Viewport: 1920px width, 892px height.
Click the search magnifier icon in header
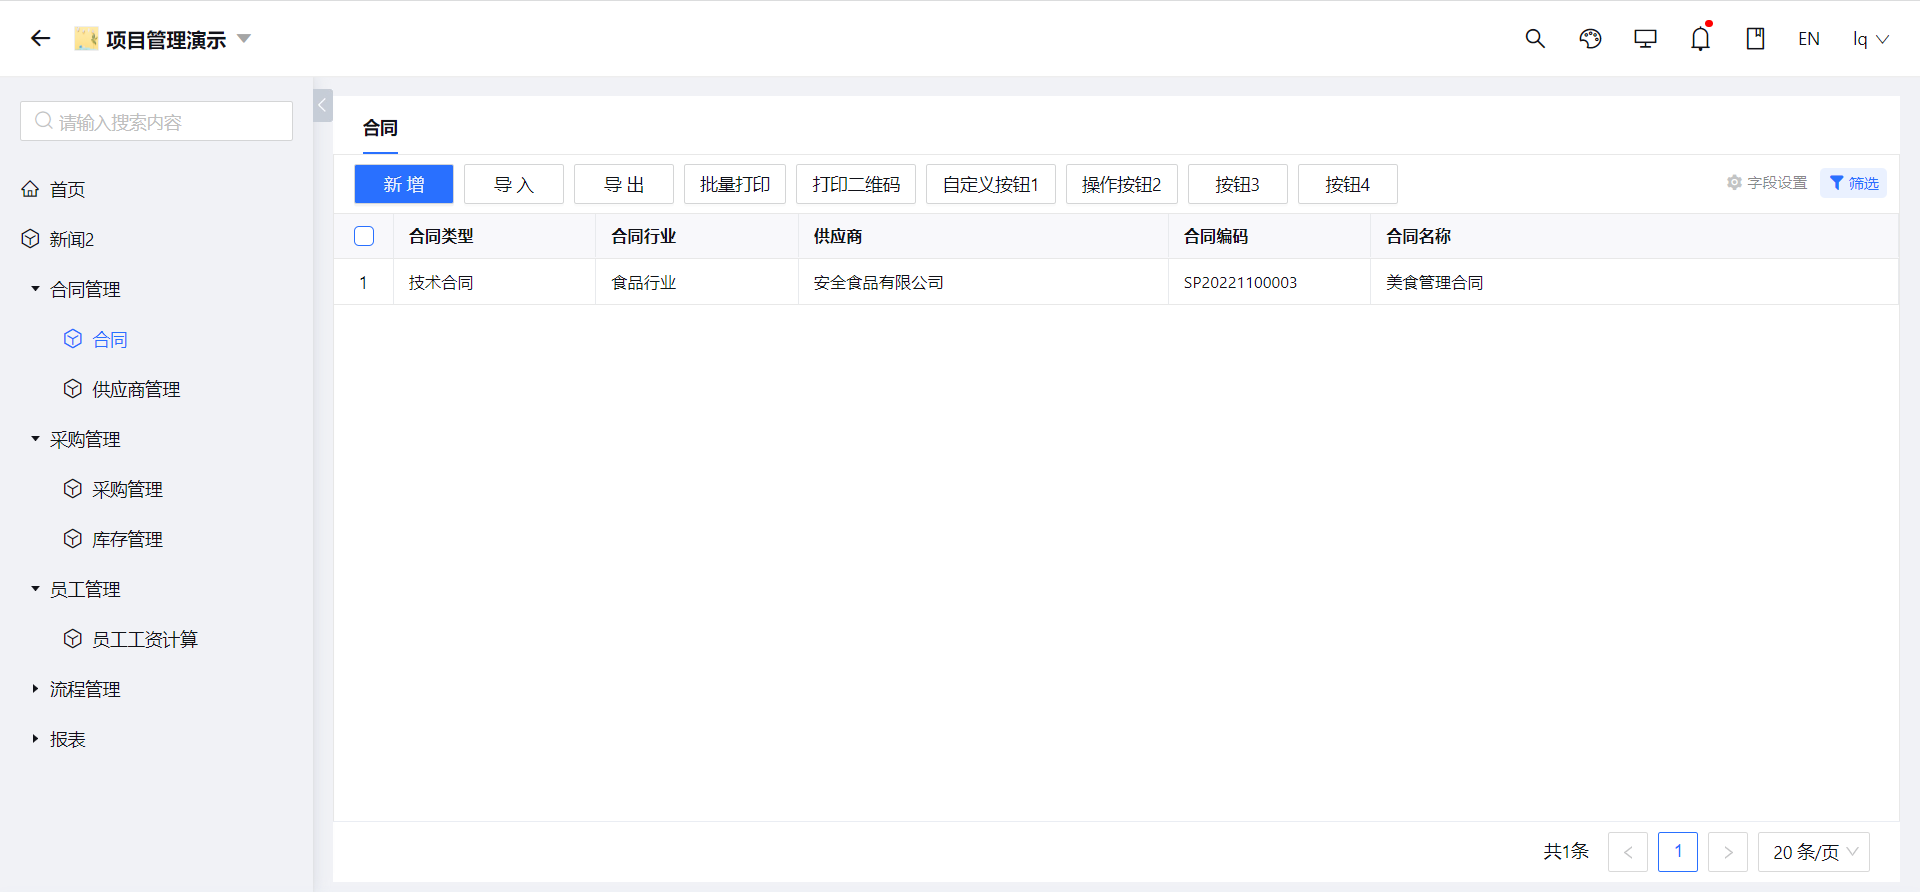1535,39
